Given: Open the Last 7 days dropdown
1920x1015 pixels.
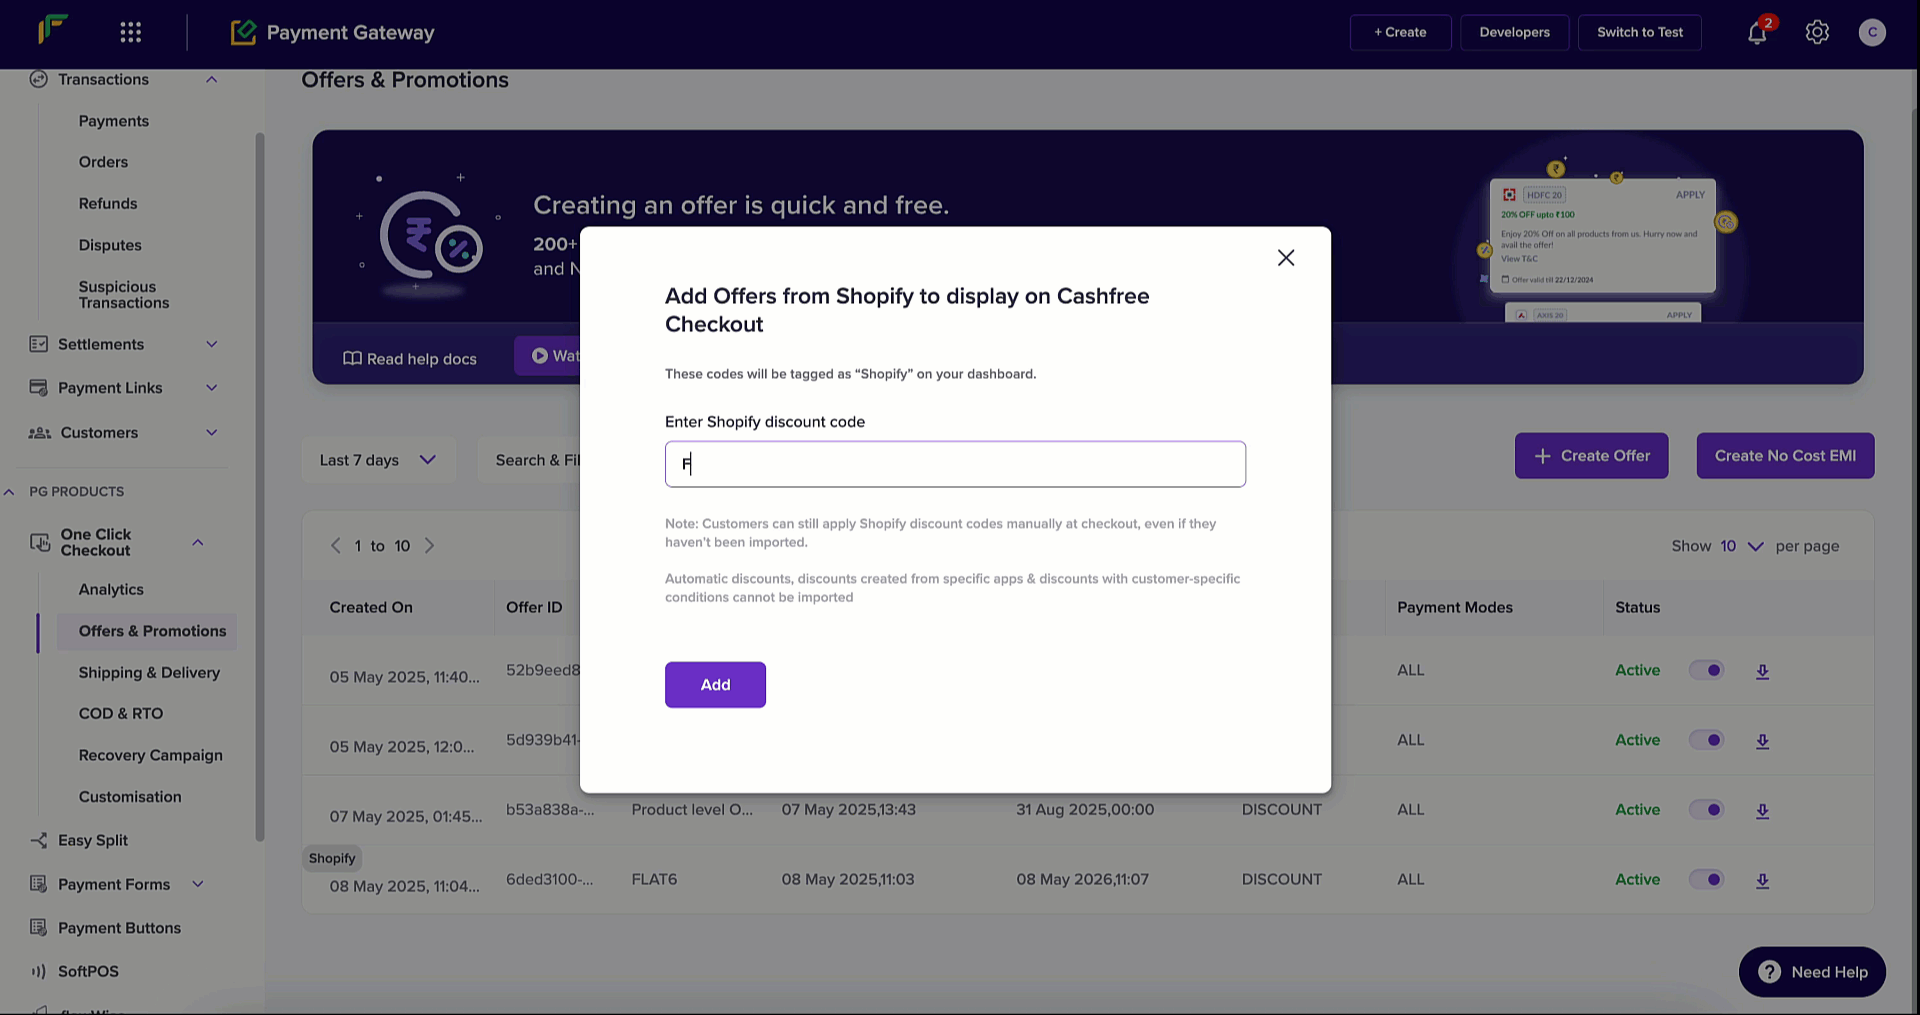Looking at the screenshot, I should click(378, 460).
